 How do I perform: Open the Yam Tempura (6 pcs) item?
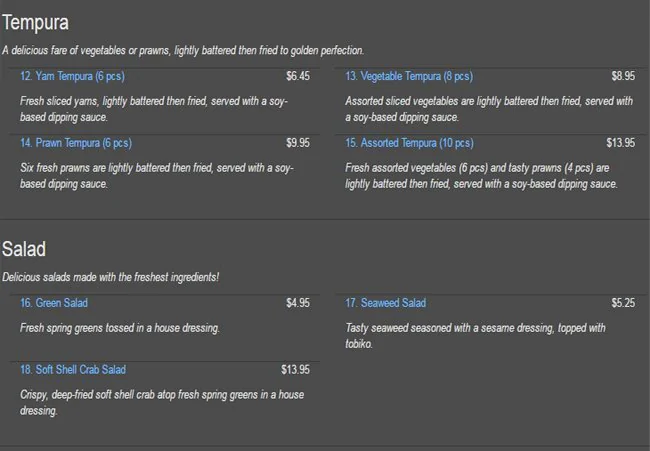pyautogui.click(x=72, y=76)
